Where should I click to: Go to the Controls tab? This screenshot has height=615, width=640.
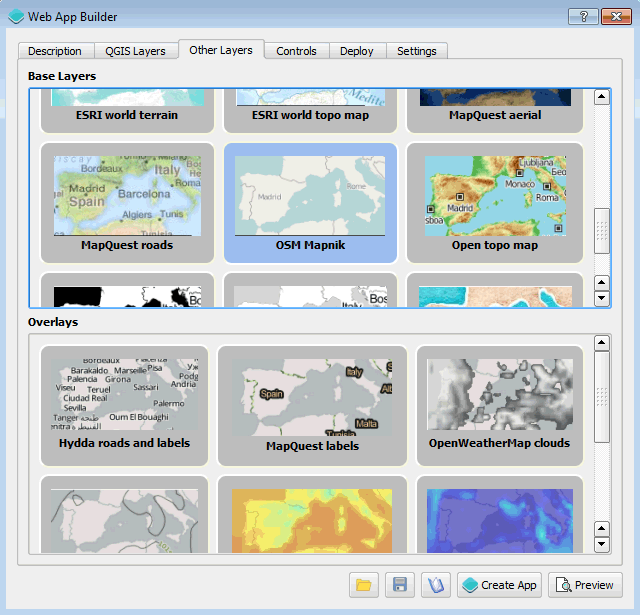pos(296,51)
